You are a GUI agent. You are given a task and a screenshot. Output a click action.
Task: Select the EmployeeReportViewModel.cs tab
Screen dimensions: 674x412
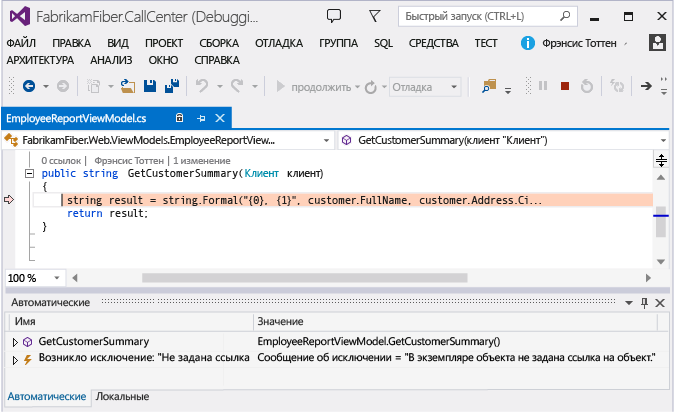(x=76, y=118)
